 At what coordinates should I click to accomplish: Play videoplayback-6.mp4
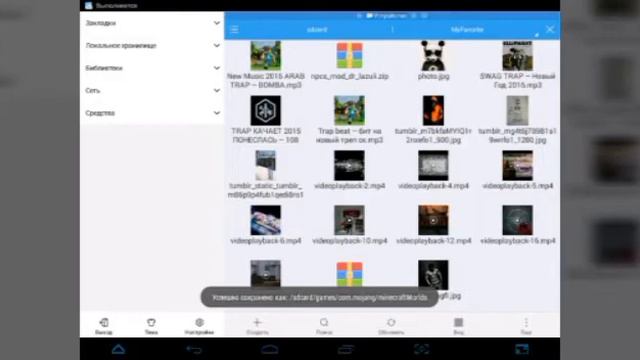pos(266,225)
